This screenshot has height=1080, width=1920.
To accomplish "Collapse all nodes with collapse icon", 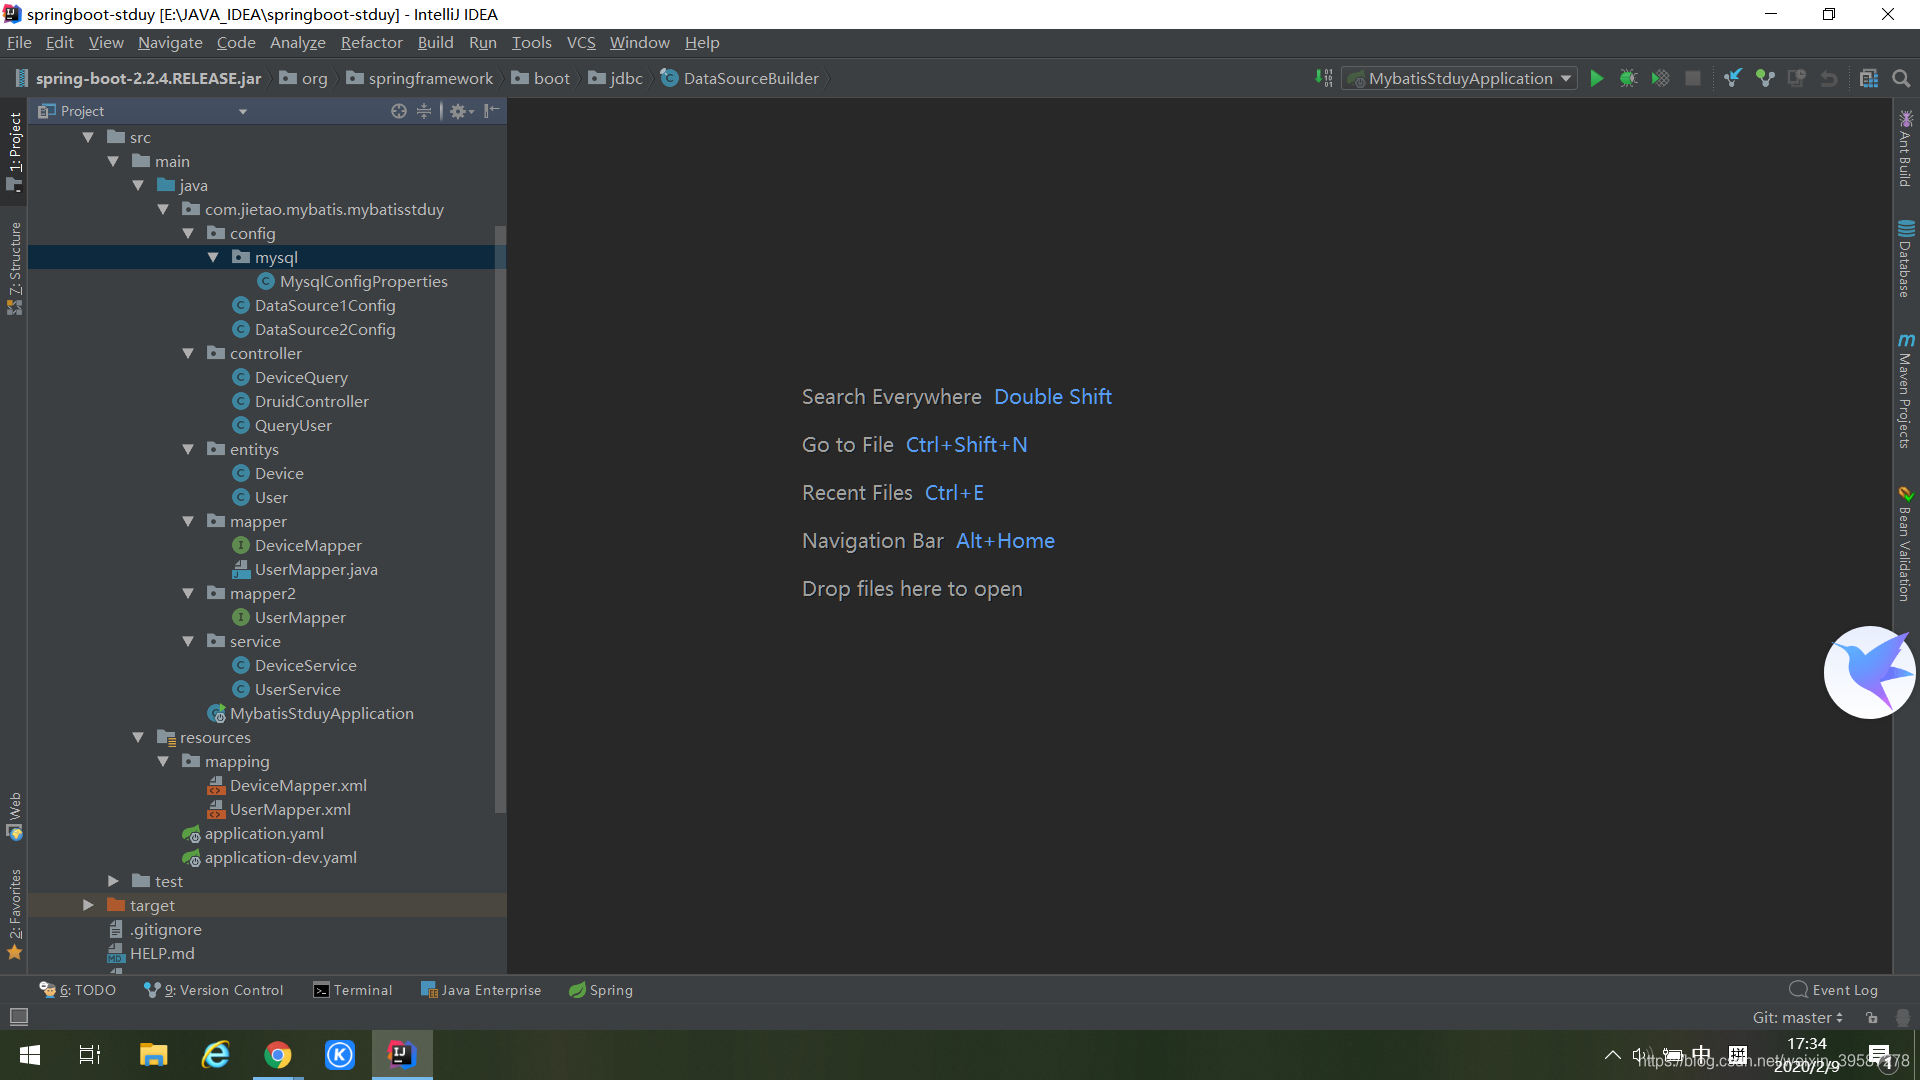I will pos(424,111).
